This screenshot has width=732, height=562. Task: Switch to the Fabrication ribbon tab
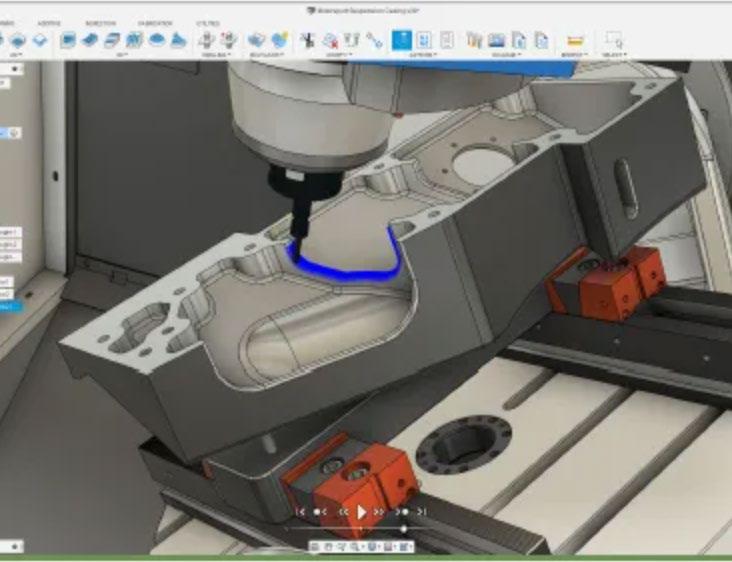tap(155, 23)
